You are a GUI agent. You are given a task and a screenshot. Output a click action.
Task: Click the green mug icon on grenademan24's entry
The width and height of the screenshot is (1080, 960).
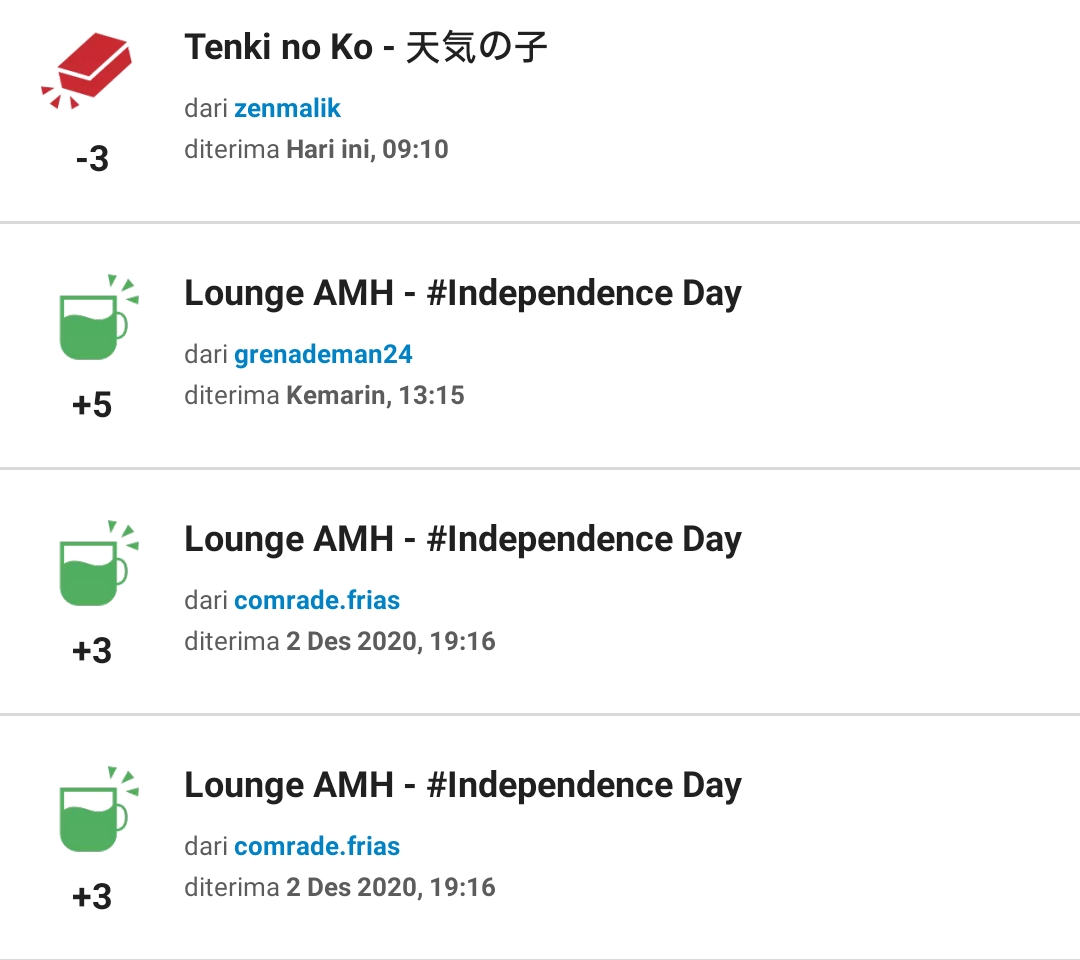(93, 320)
